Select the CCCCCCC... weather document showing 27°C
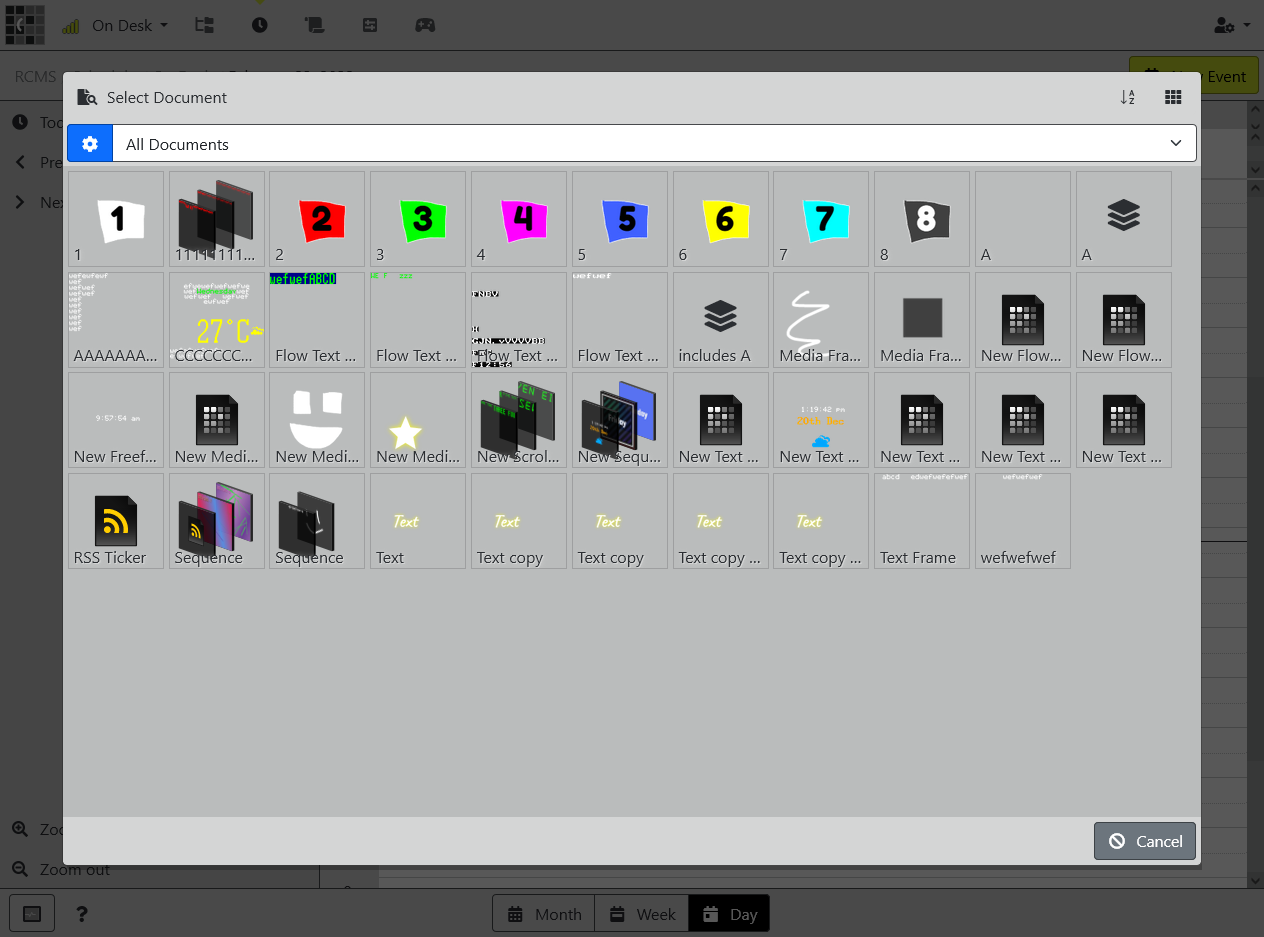 [x=217, y=320]
